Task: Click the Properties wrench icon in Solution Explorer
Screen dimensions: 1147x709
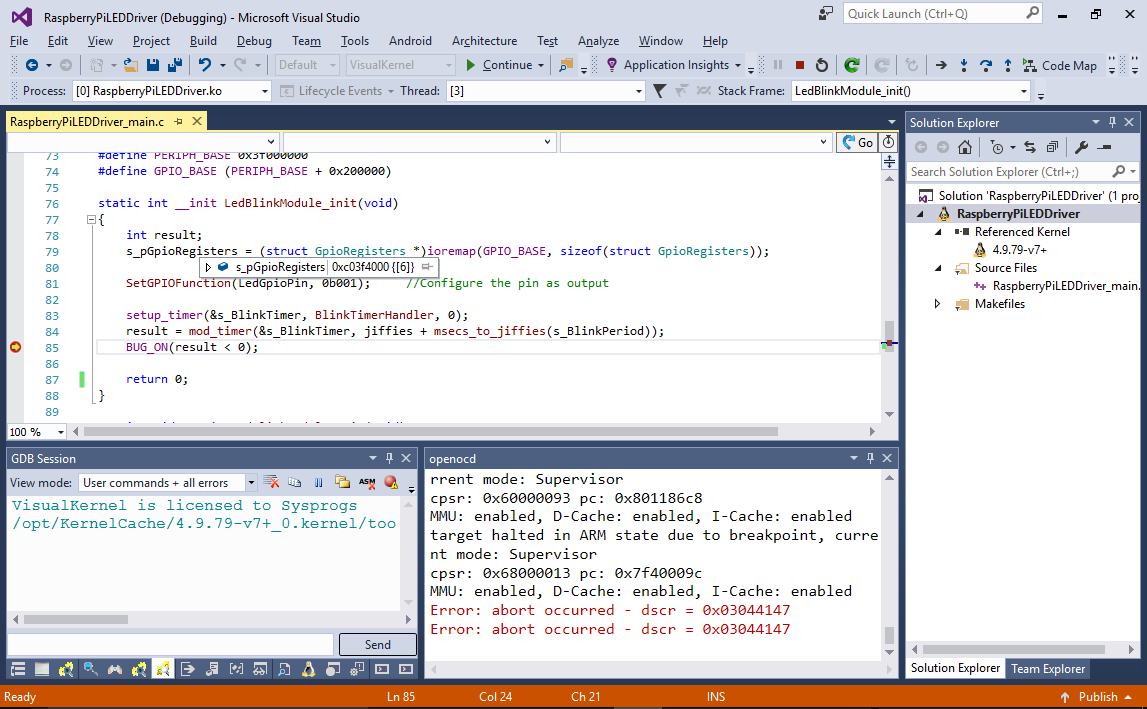Action: [1082, 147]
